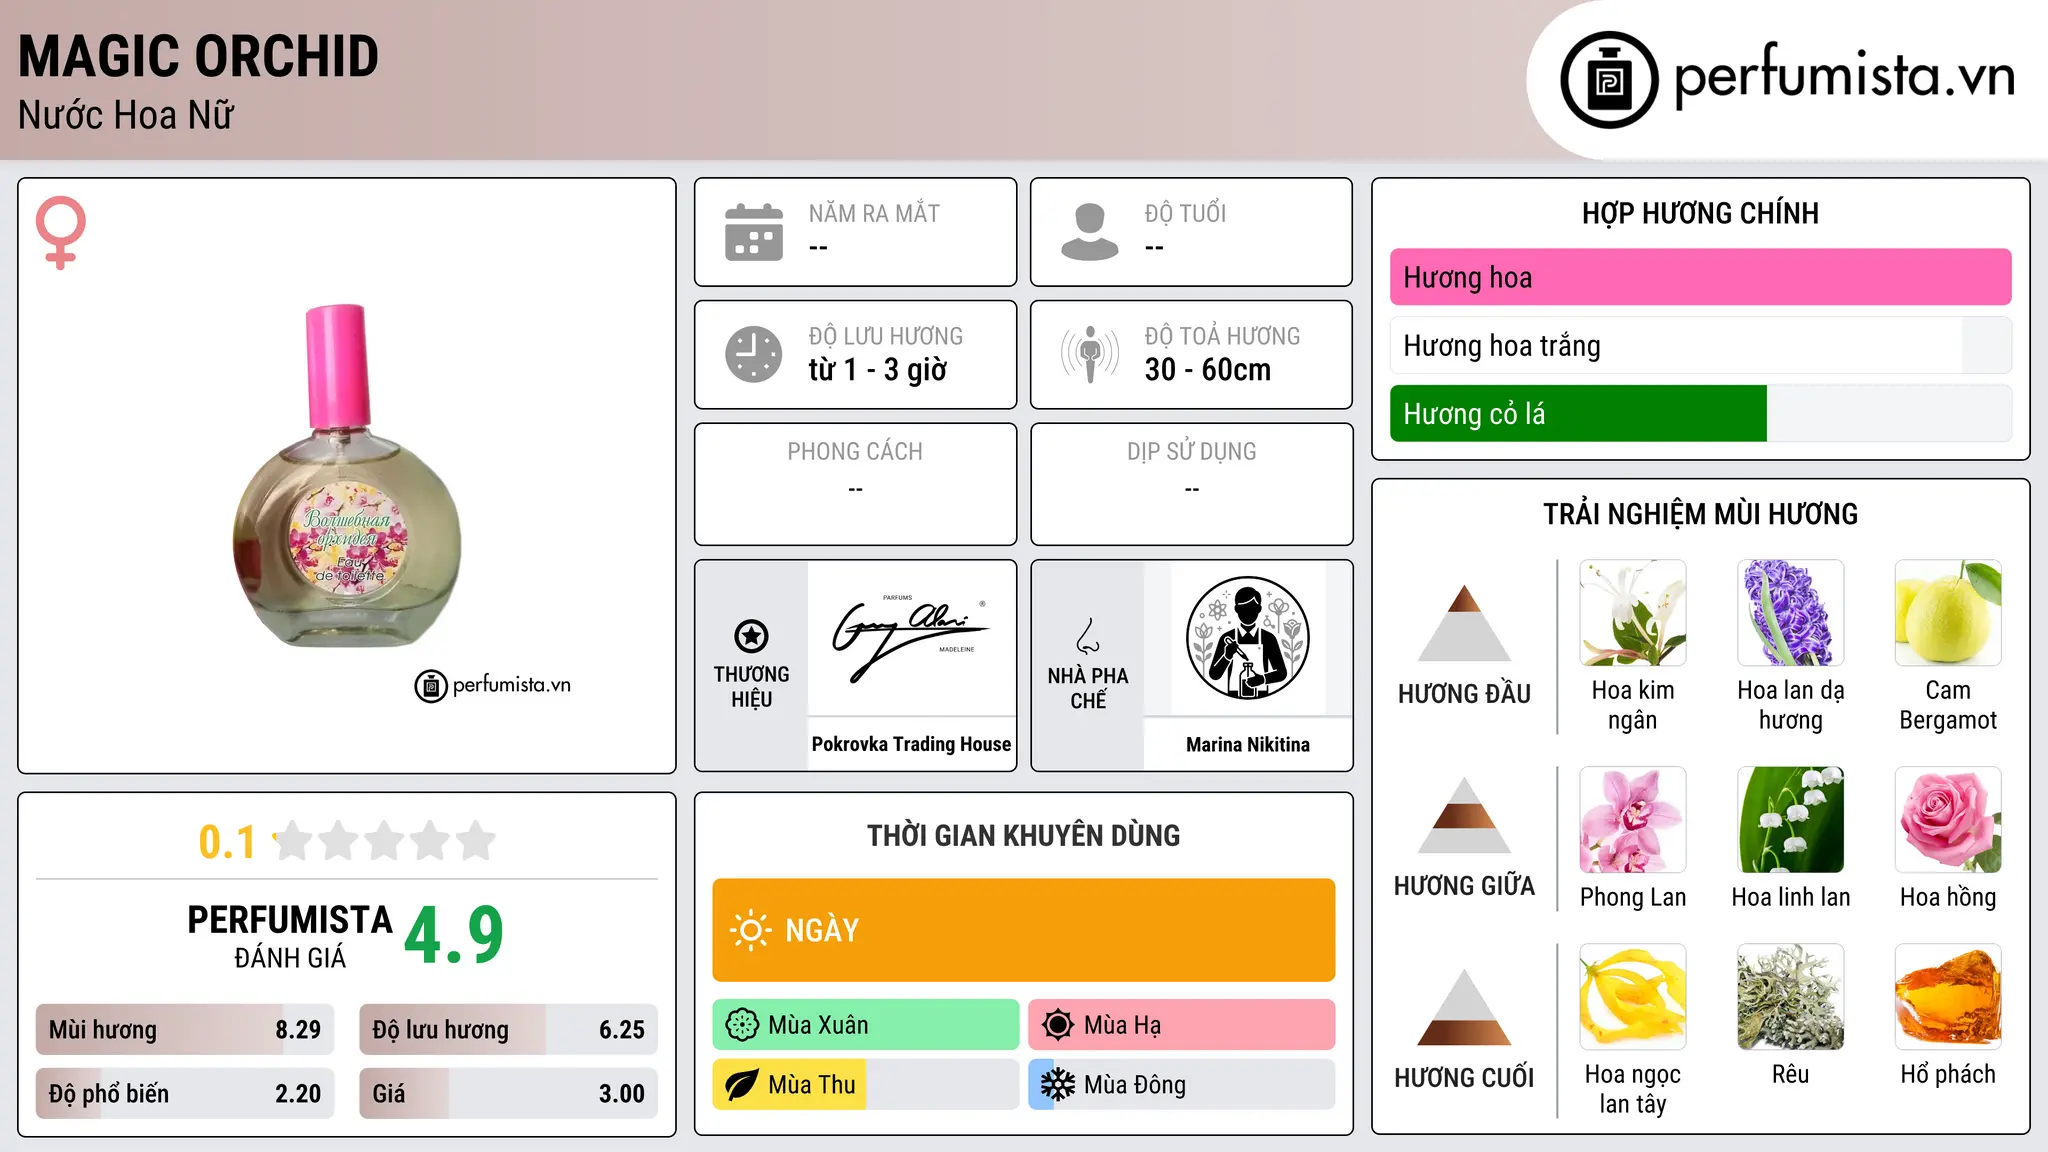This screenshot has height=1152, width=2048.
Task: Click the calendar icon beside Năm ra mắt
Action: tap(754, 232)
